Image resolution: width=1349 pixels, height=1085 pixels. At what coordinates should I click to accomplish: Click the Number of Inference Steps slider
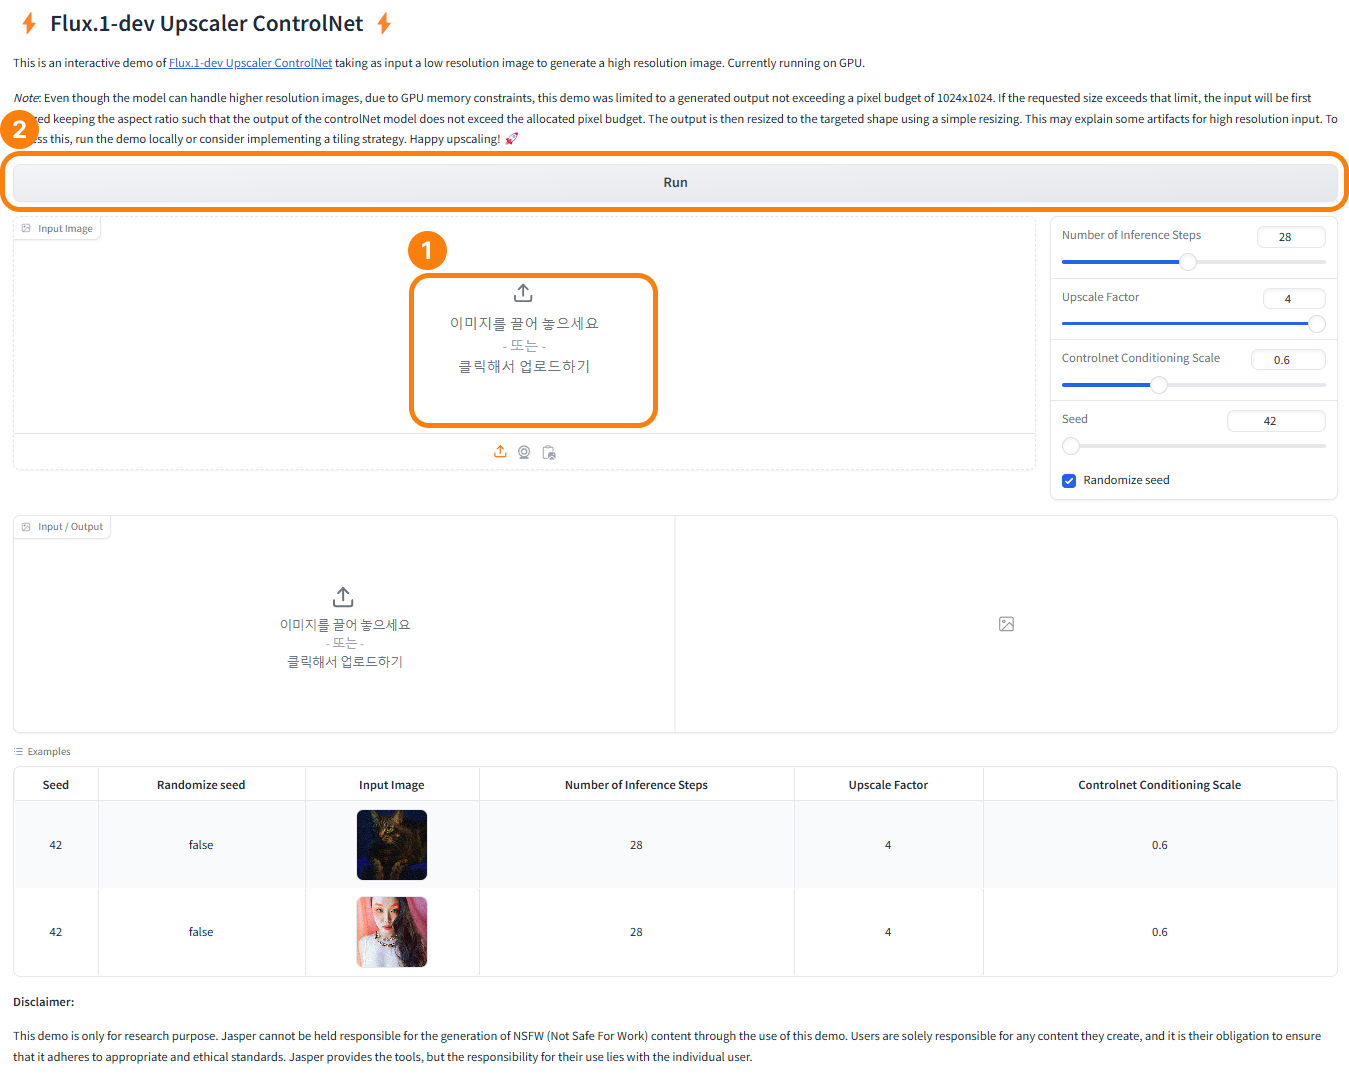(1194, 262)
